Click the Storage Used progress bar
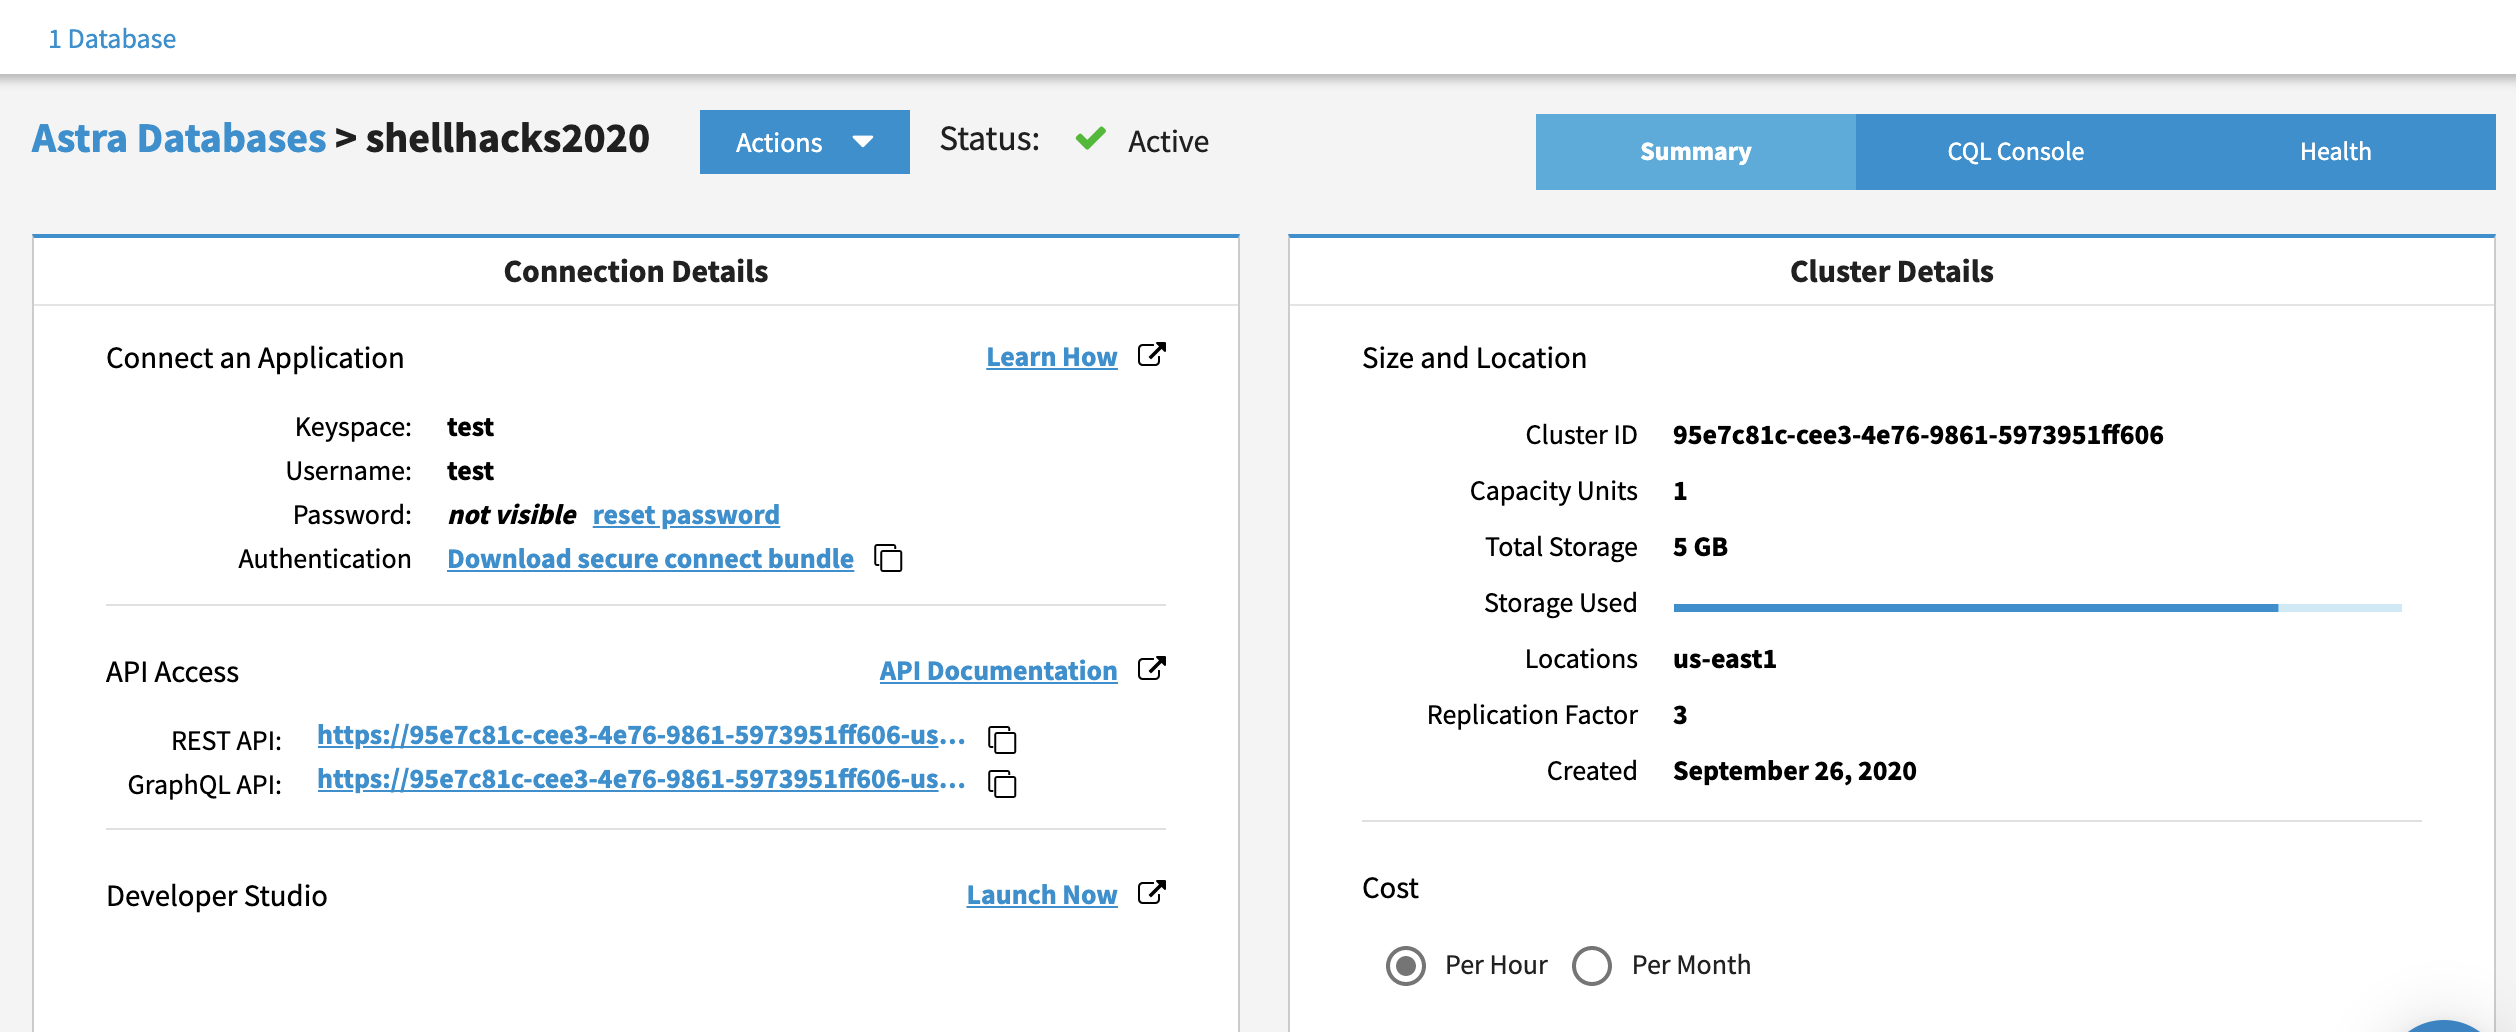 [x=2037, y=607]
